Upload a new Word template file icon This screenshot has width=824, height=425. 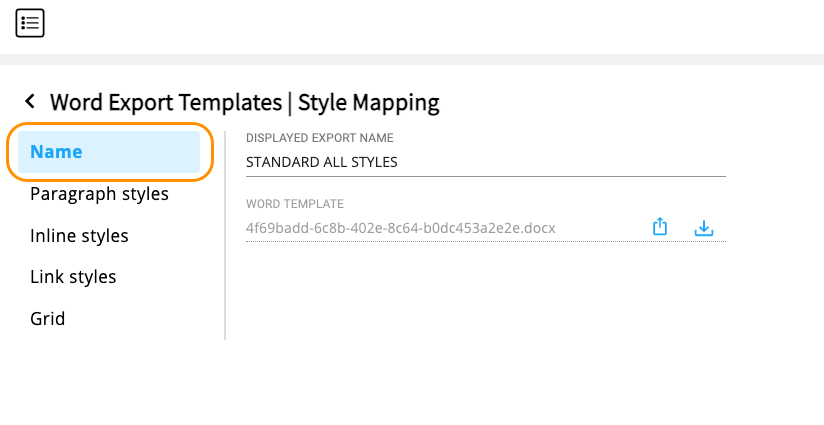coord(660,227)
